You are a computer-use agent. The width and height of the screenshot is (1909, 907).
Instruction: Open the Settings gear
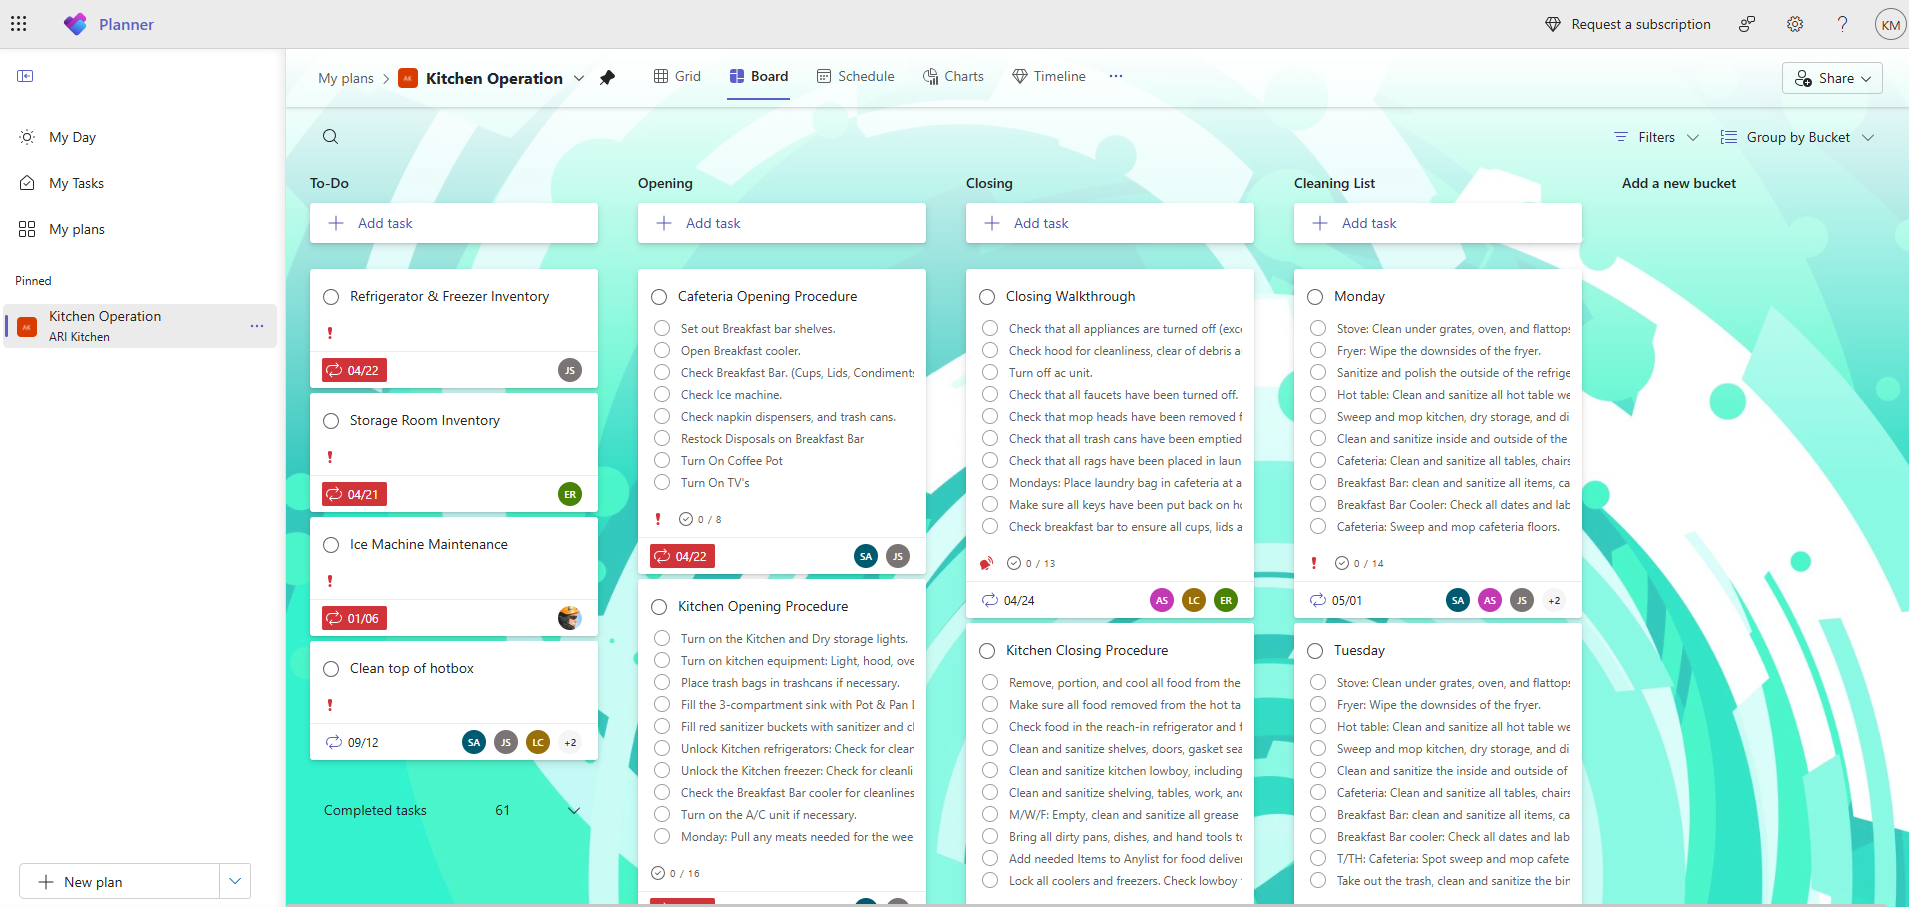(x=1794, y=24)
